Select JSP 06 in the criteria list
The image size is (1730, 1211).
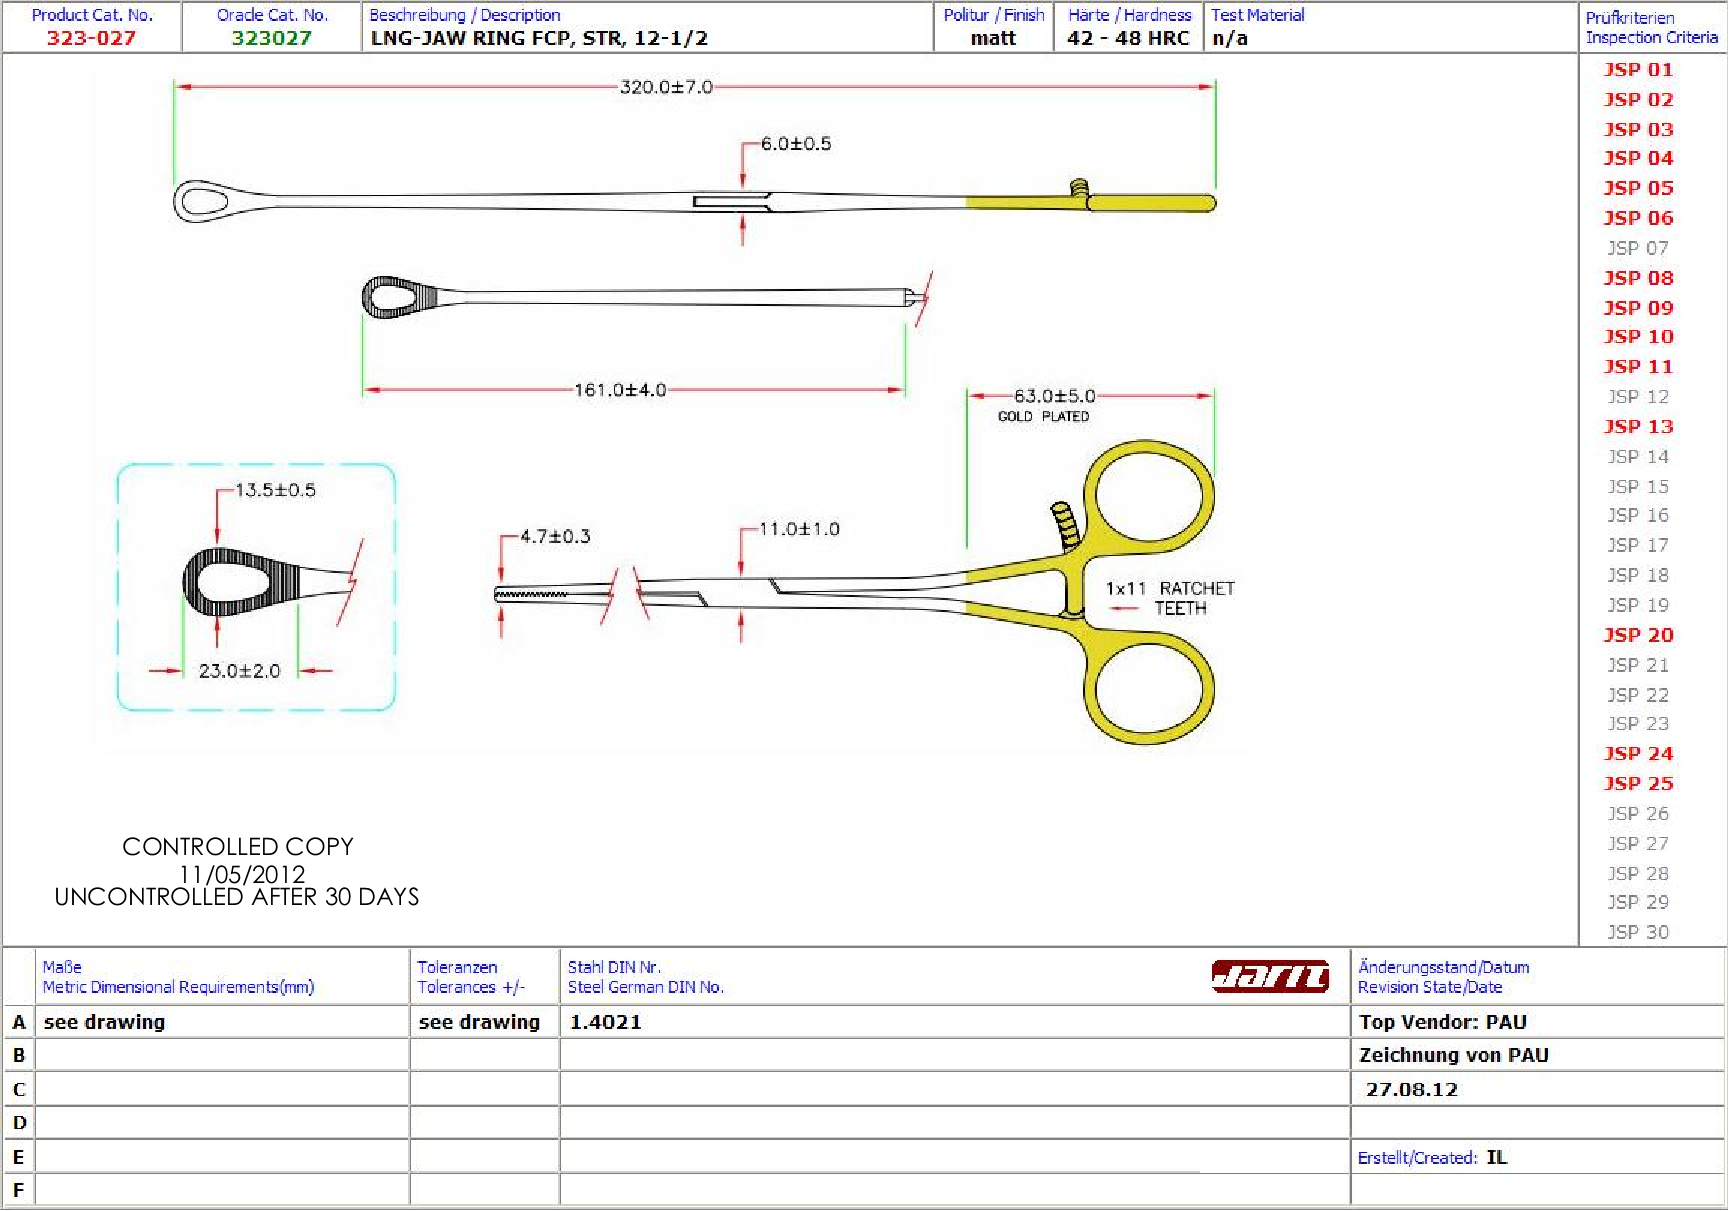(x=1637, y=218)
